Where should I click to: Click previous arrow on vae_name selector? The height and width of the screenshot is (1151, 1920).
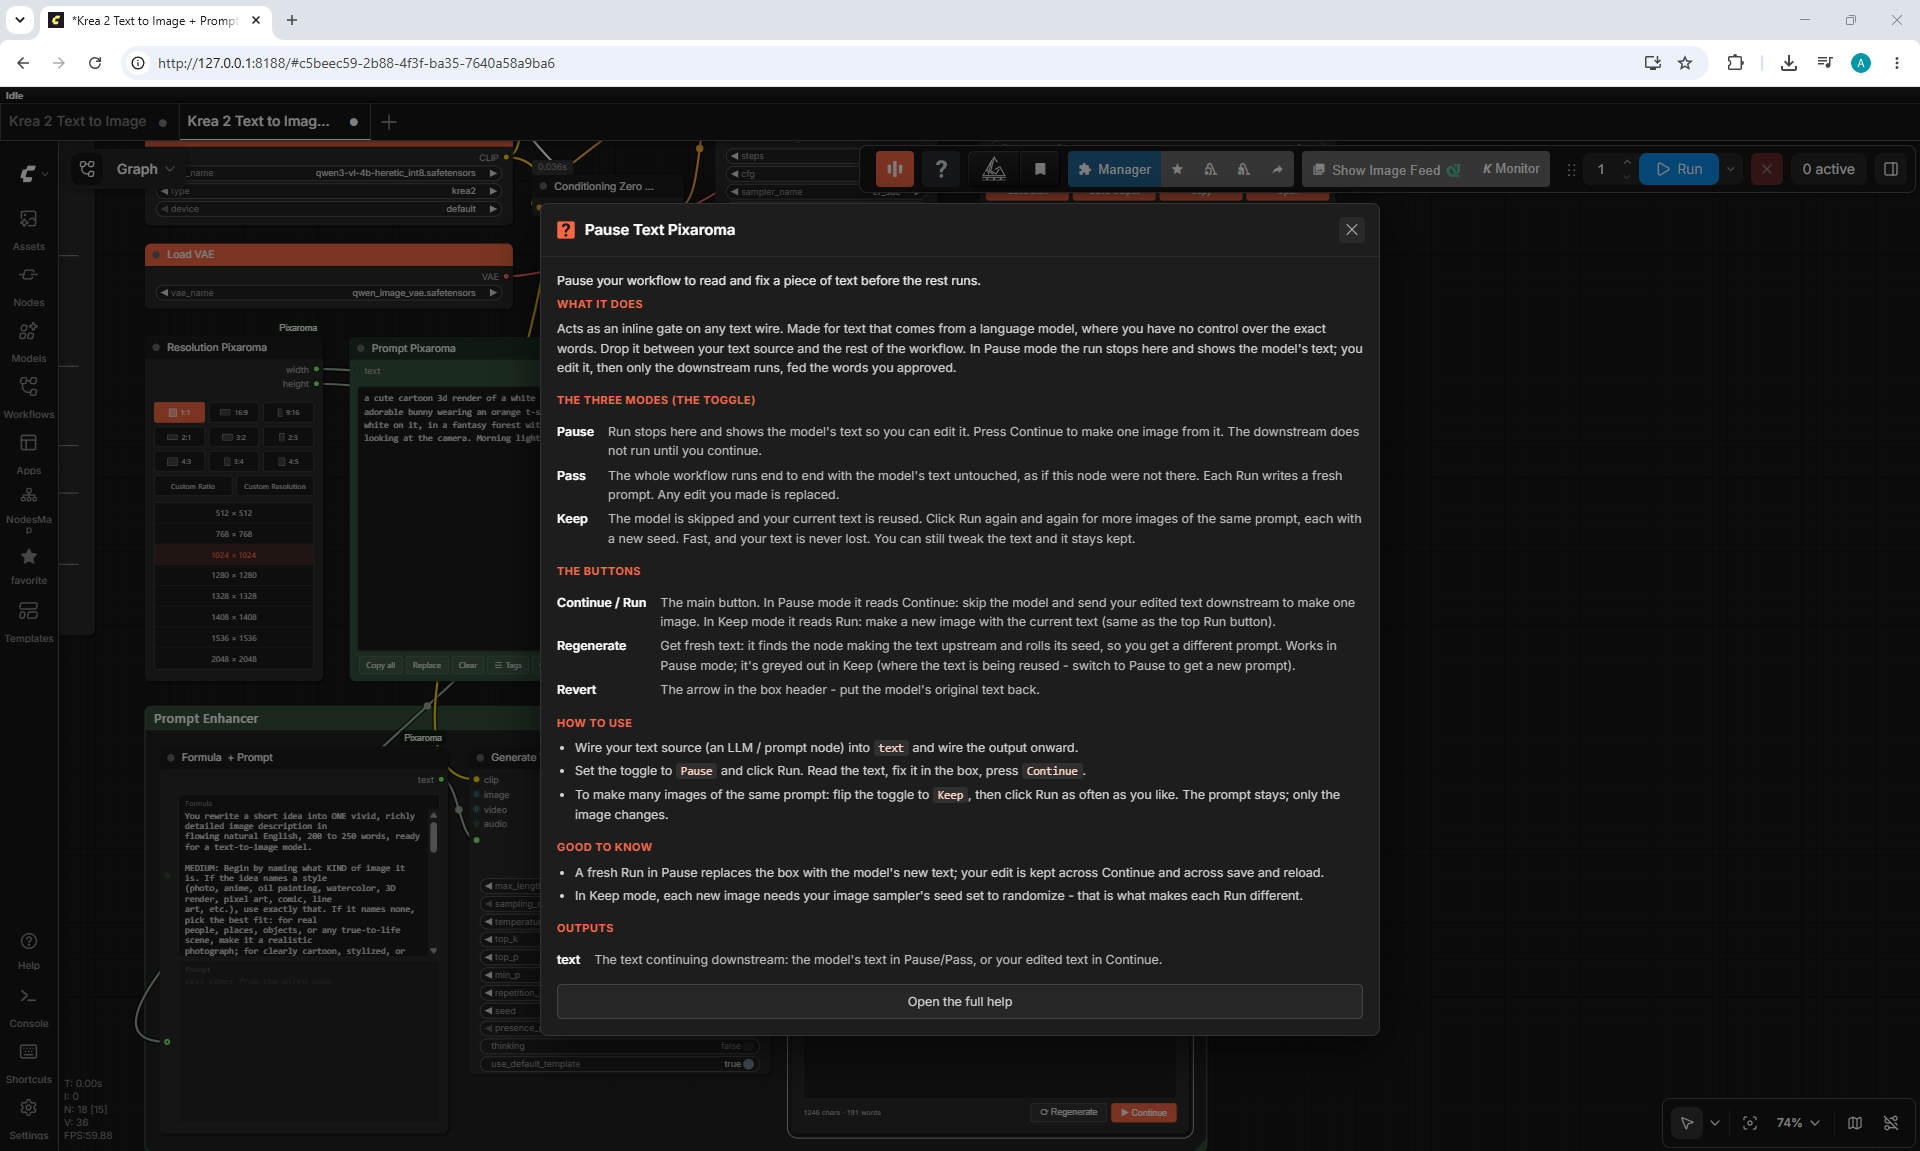click(x=164, y=293)
